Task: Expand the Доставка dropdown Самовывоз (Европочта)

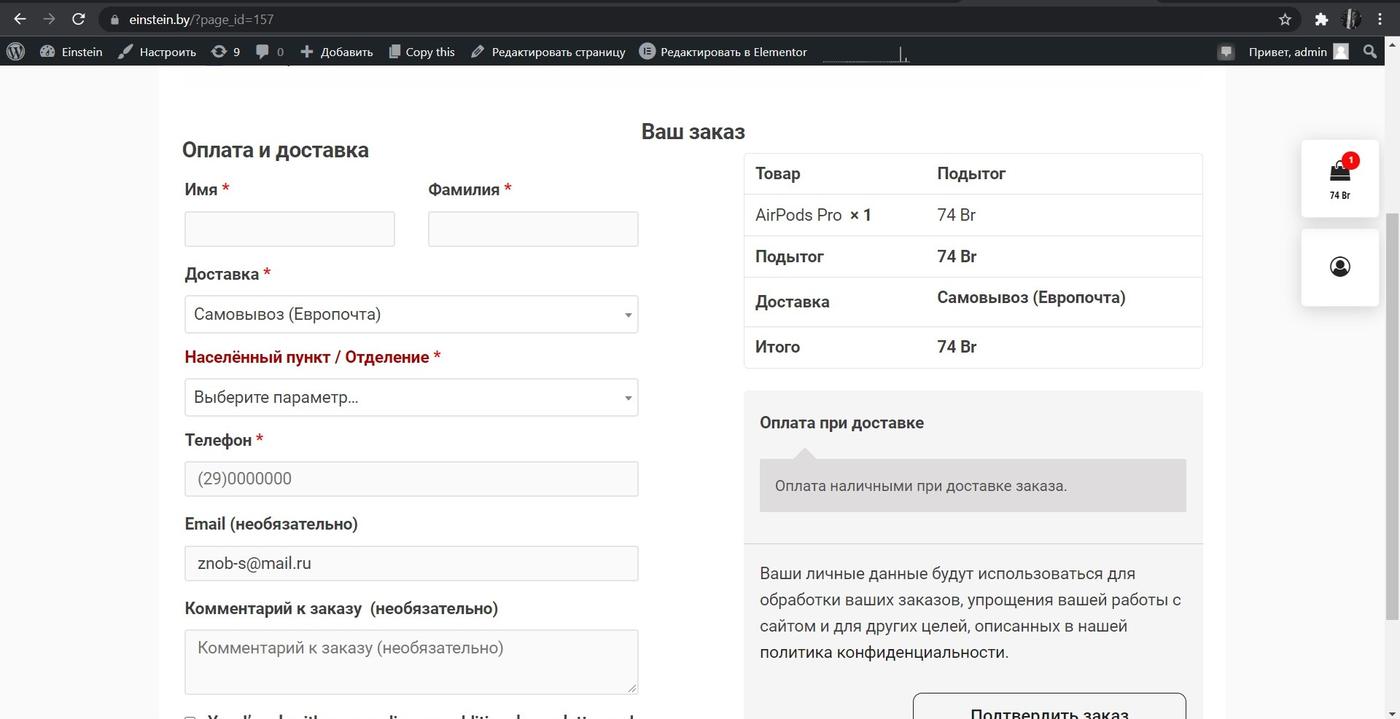Action: point(411,314)
